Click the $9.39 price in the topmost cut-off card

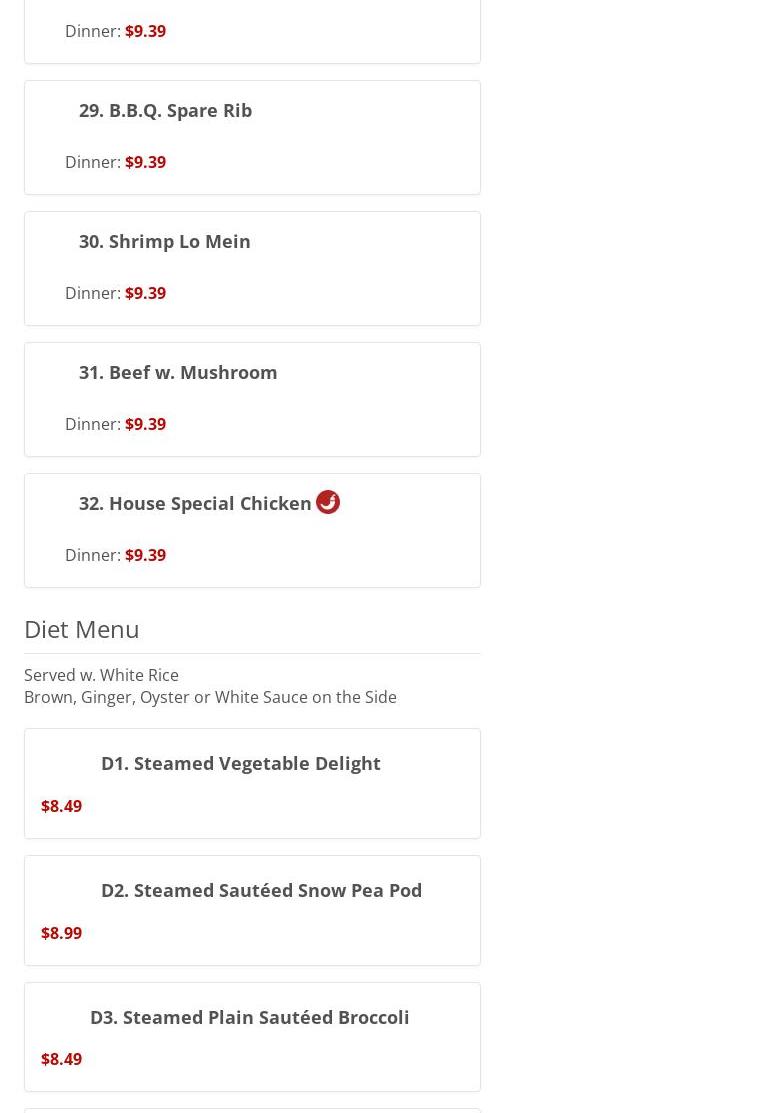coord(145,31)
